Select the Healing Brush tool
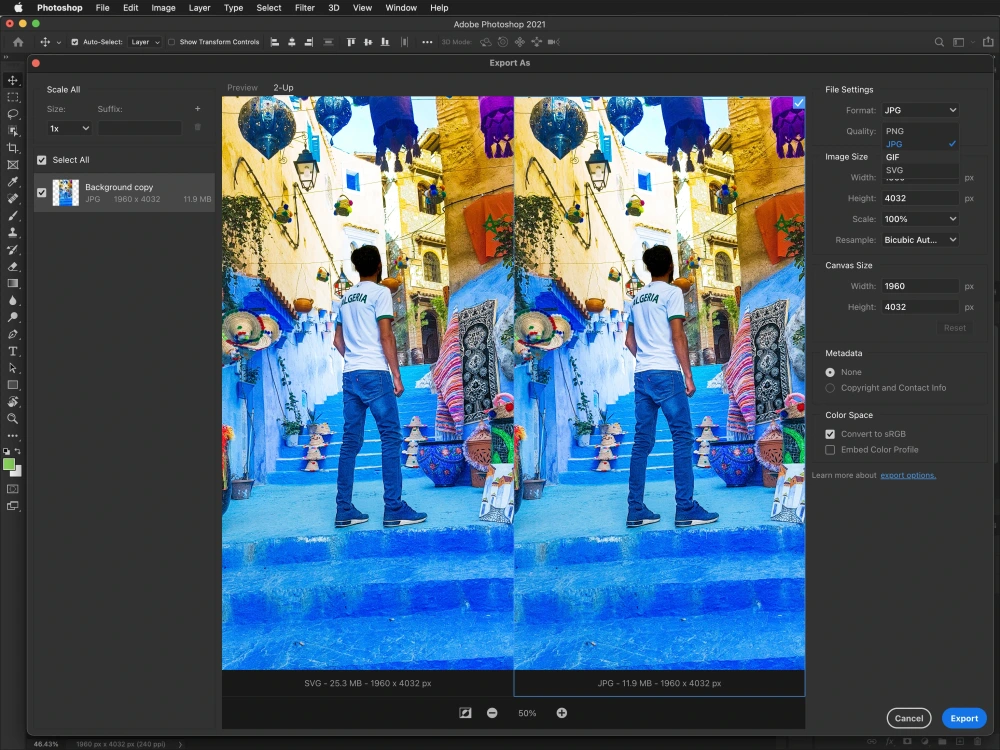 coord(13,198)
